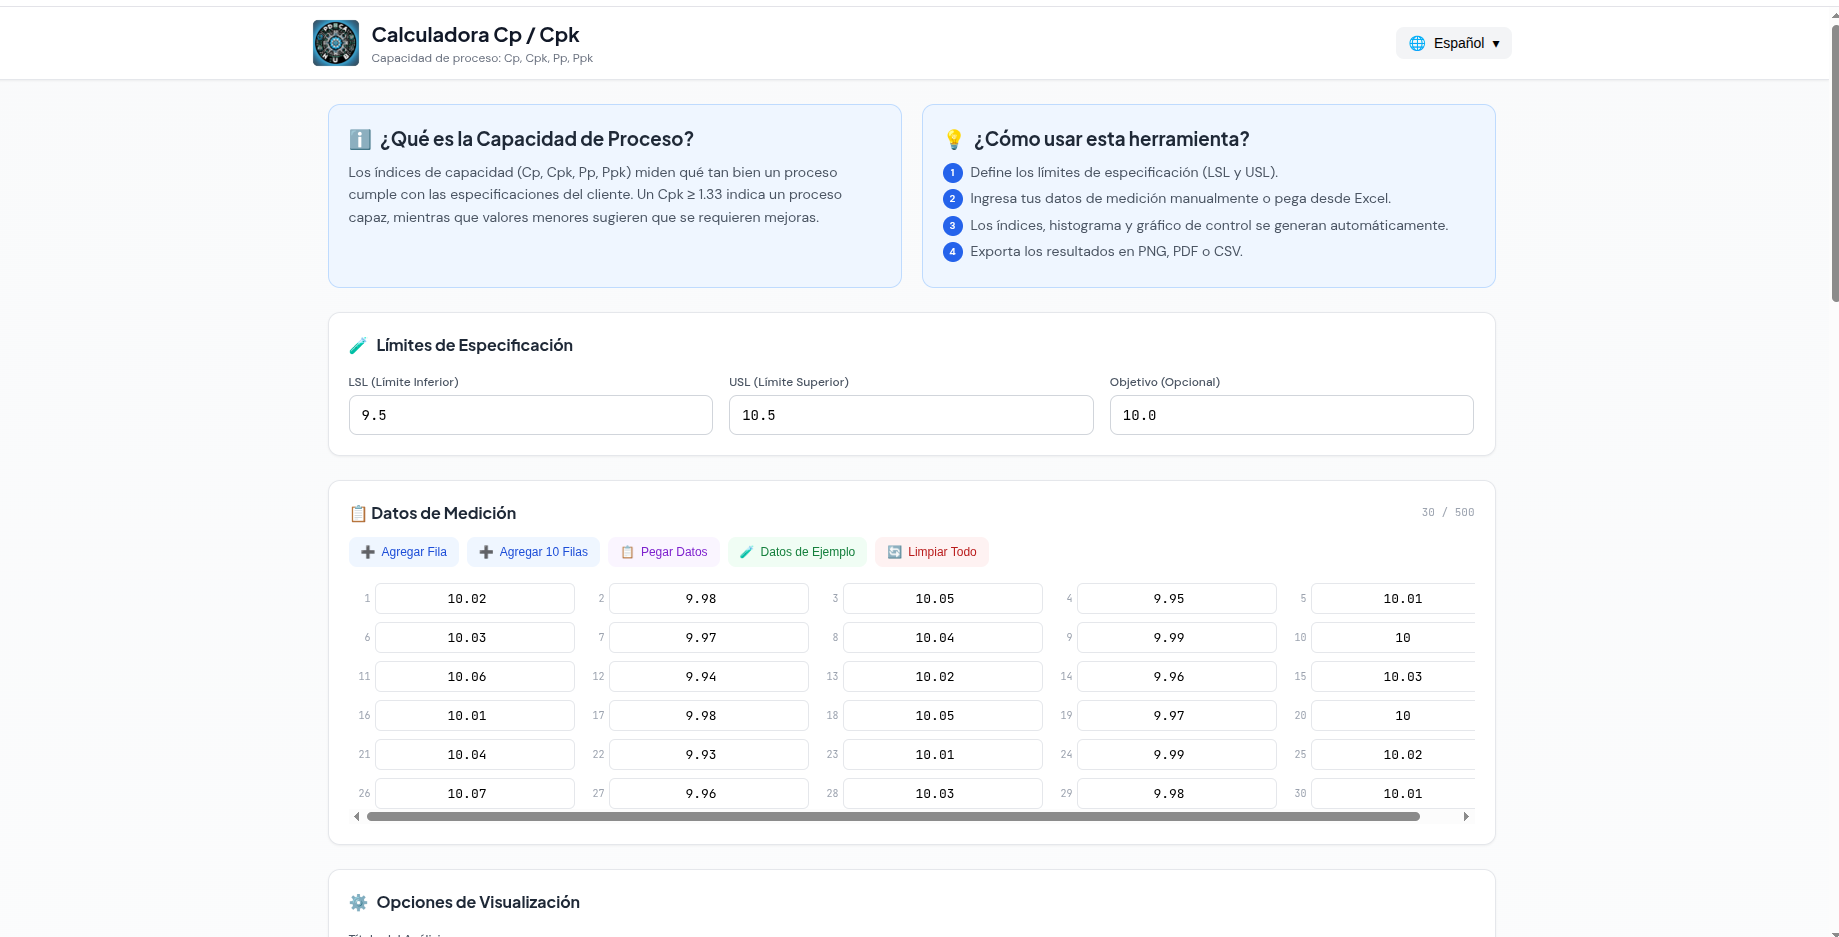Click the clipboard icon on Pegar Datos

627,552
